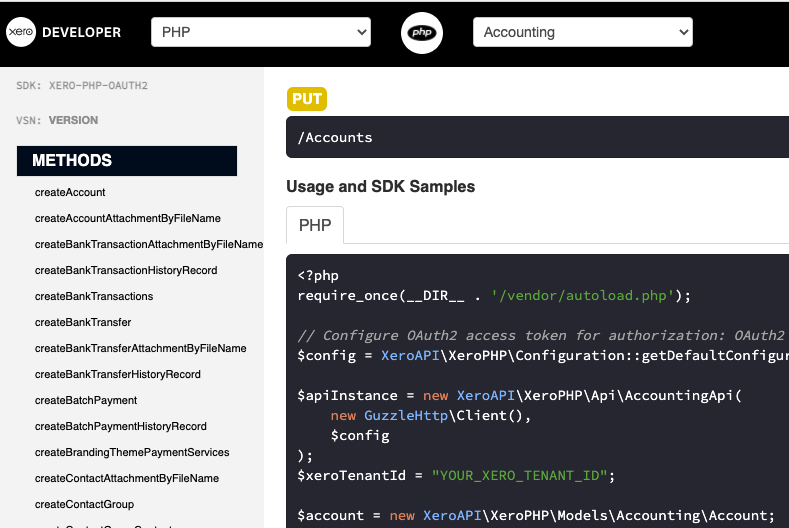Click GuzzleHttp in the code sample
The image size is (789, 528).
click(406, 416)
